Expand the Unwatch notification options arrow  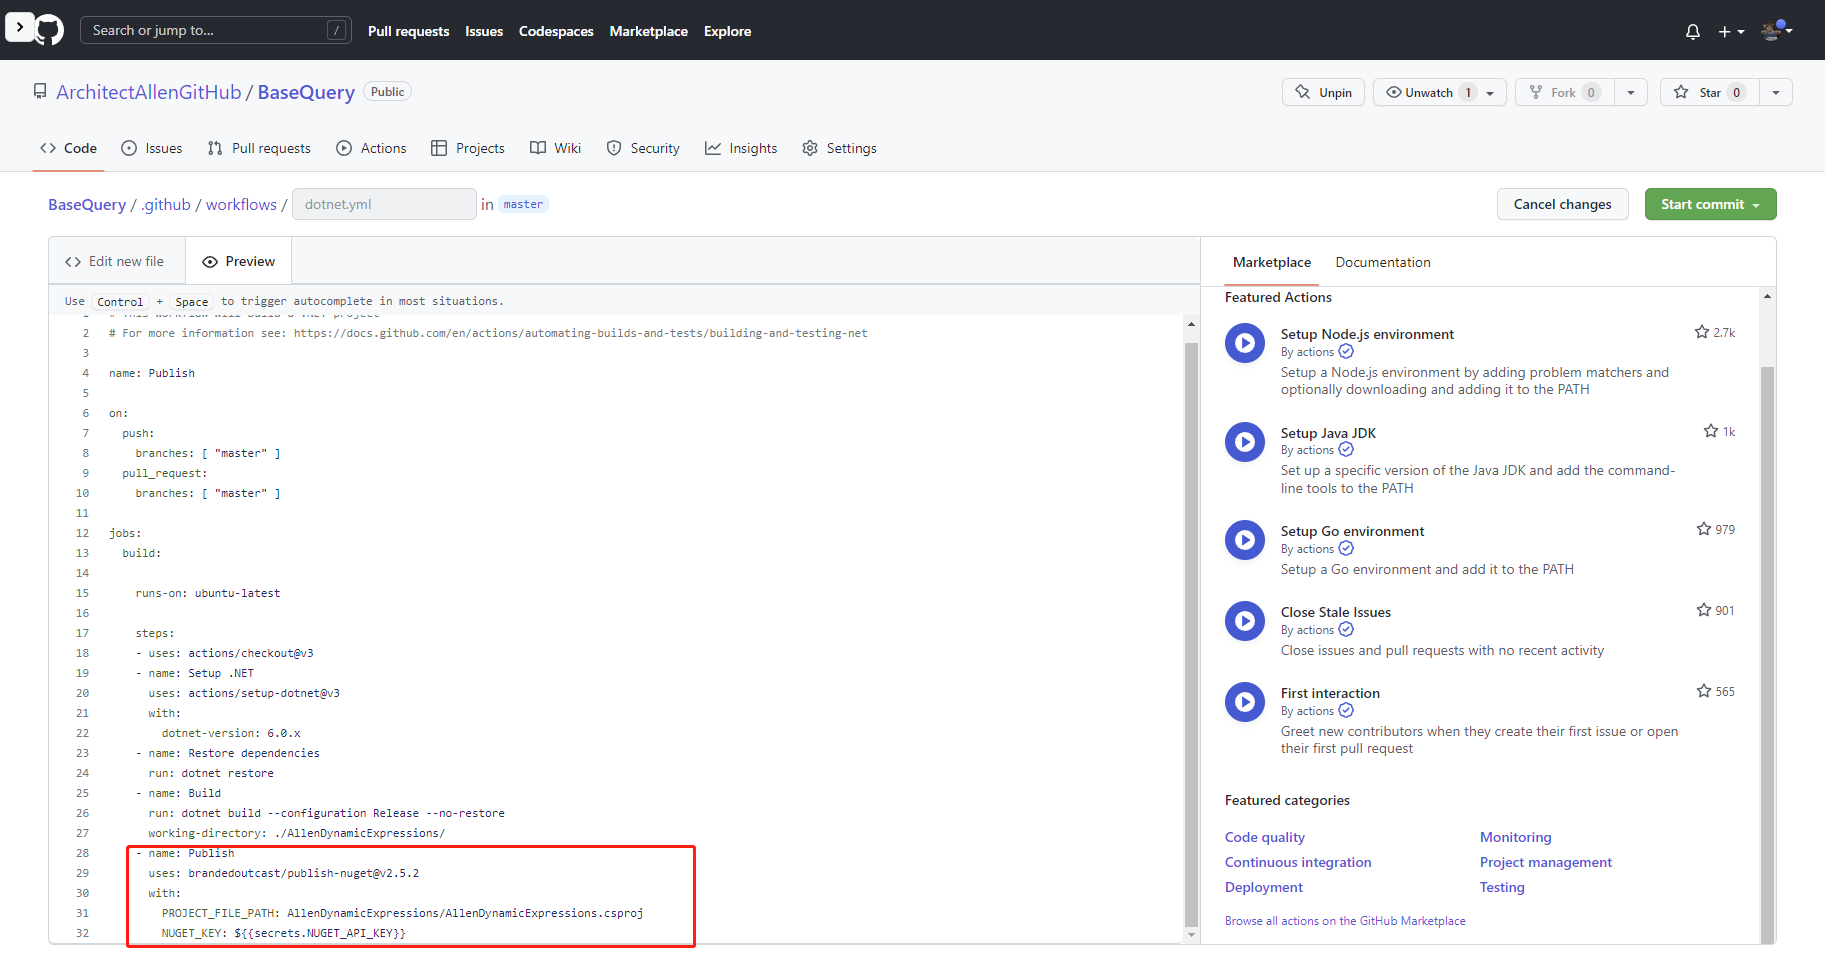1491,92
